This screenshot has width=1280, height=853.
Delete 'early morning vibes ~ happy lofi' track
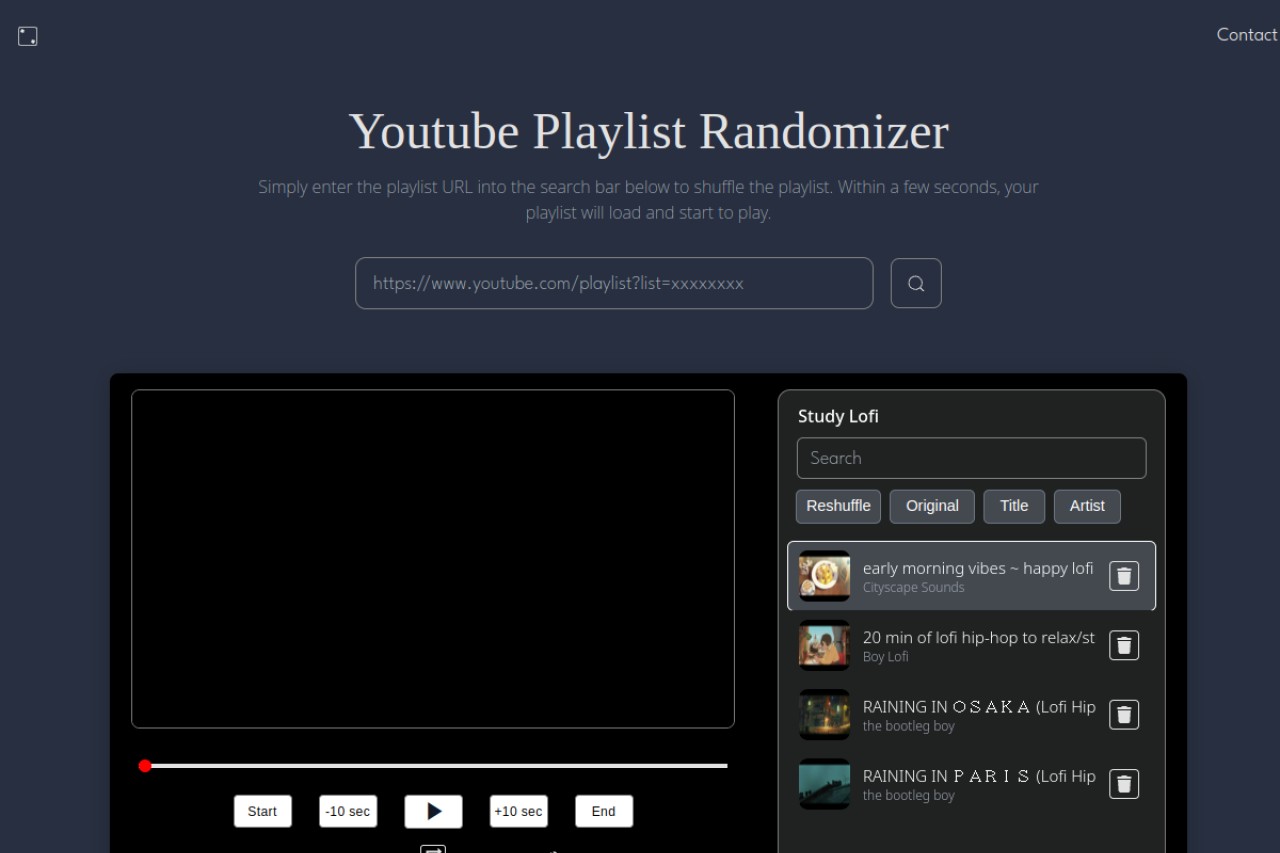[x=1124, y=576]
